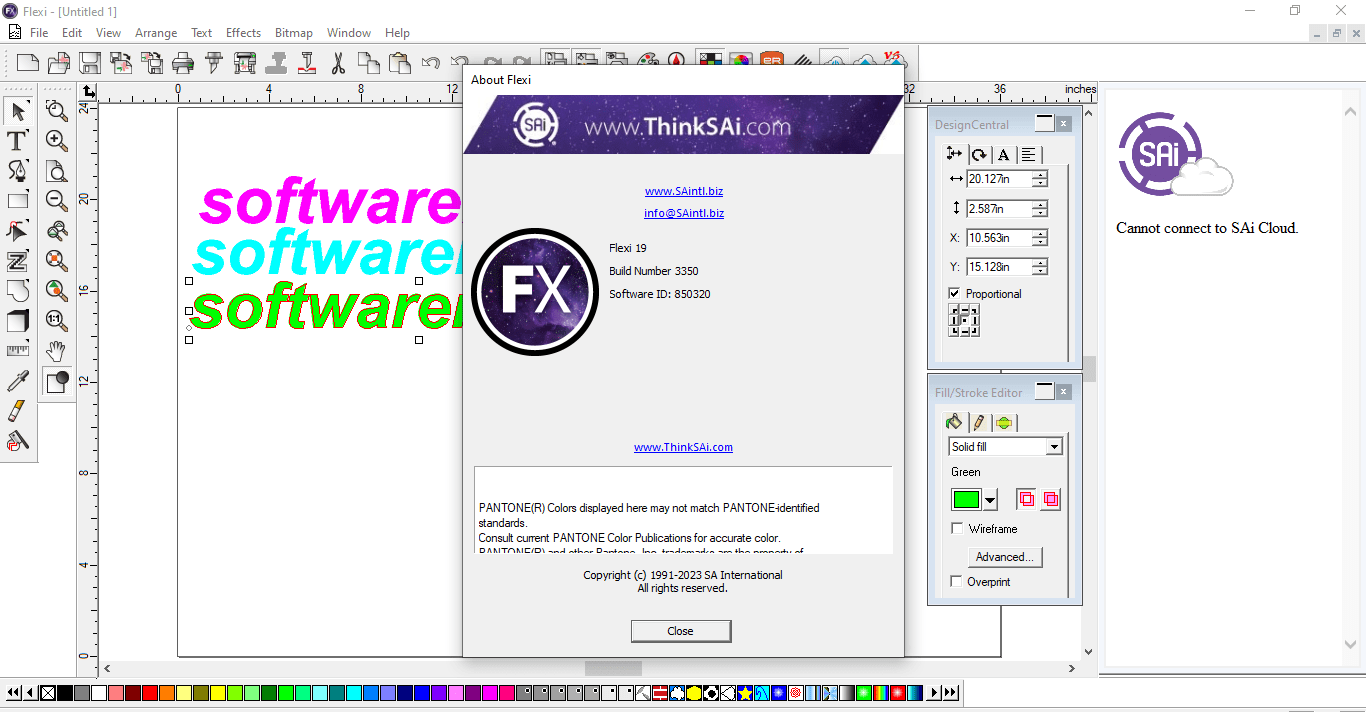Open the View menu
Image resolution: width=1366 pixels, height=712 pixels.
point(108,33)
